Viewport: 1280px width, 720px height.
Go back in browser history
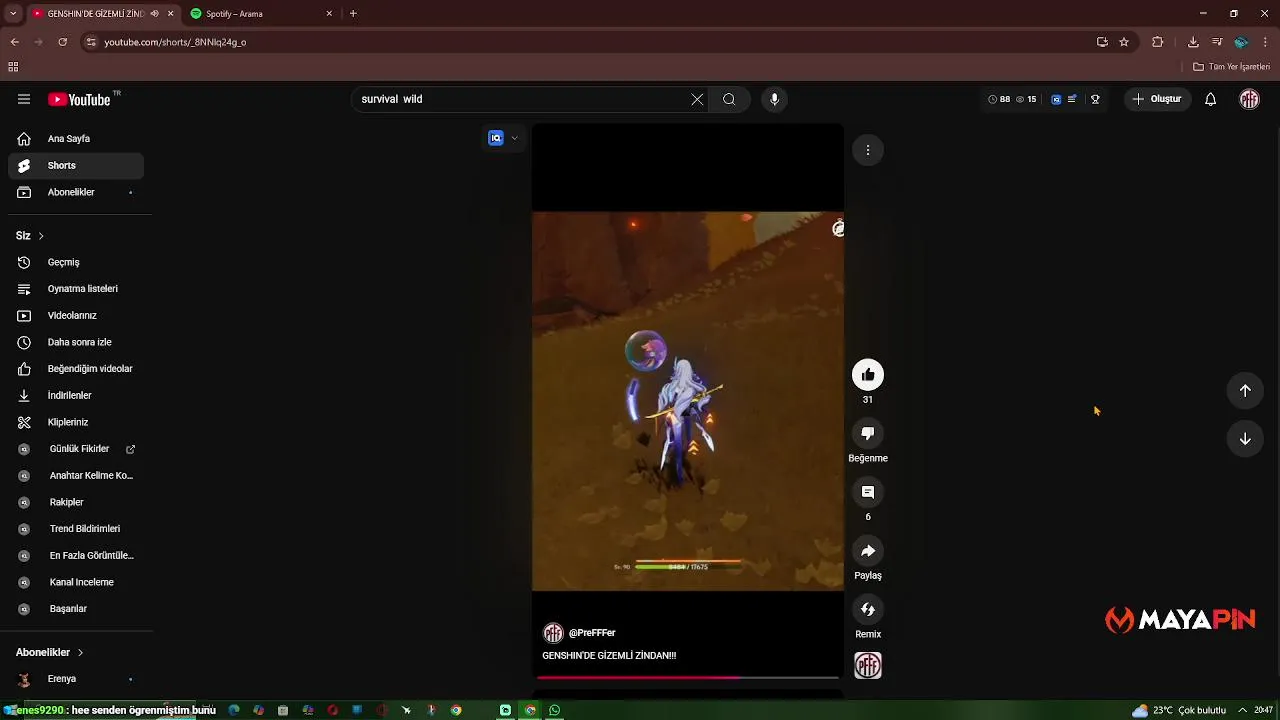pos(14,42)
